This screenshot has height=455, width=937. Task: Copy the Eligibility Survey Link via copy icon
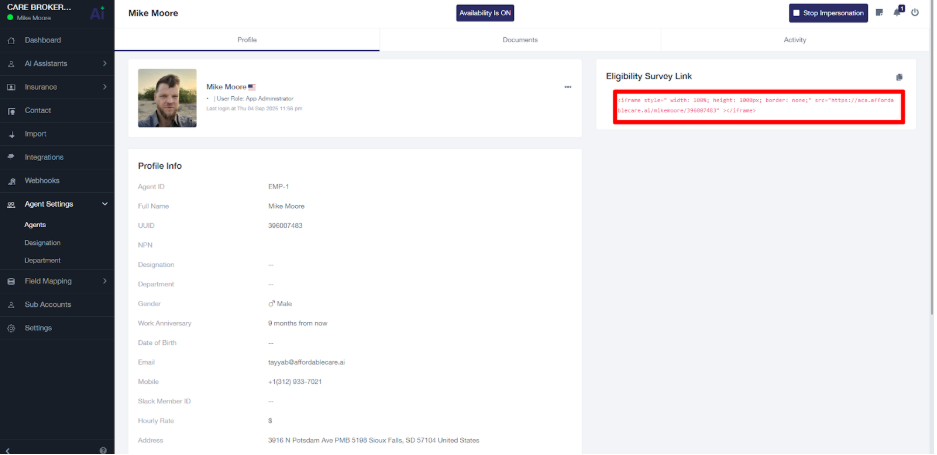(x=899, y=77)
